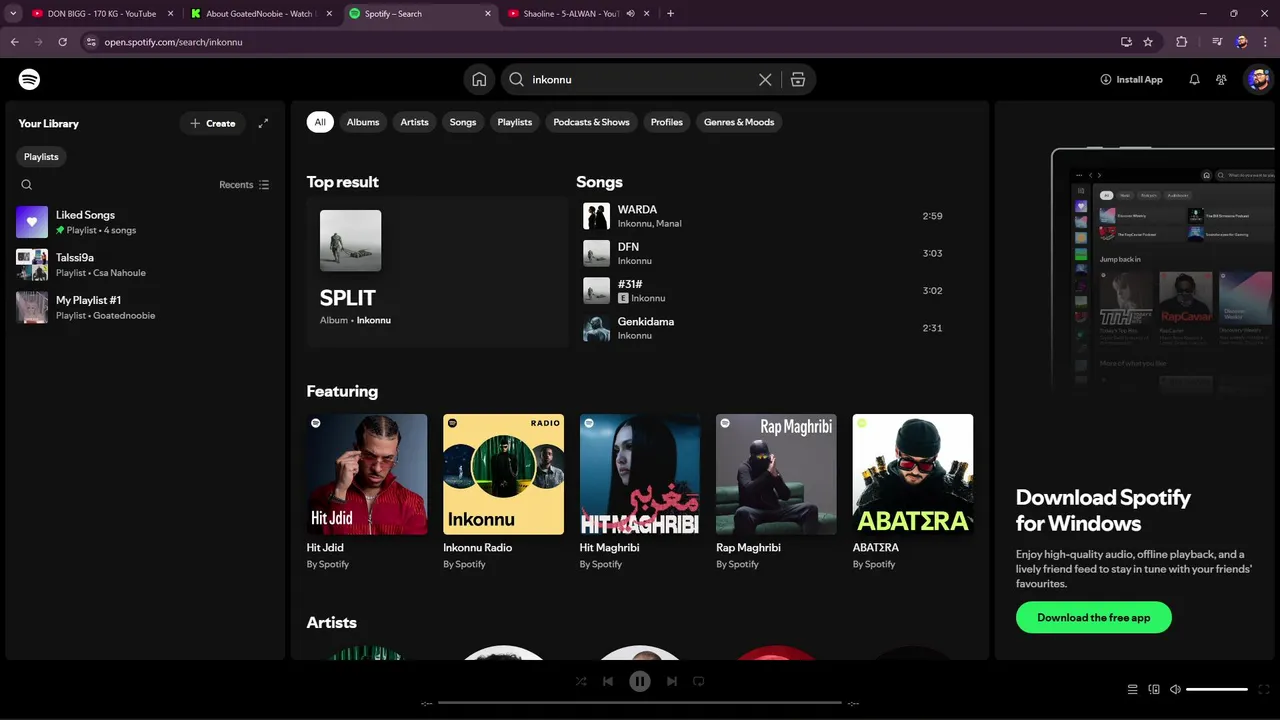Screen dimensions: 1280x720
Task: Search within Your Library
Action: (x=27, y=185)
